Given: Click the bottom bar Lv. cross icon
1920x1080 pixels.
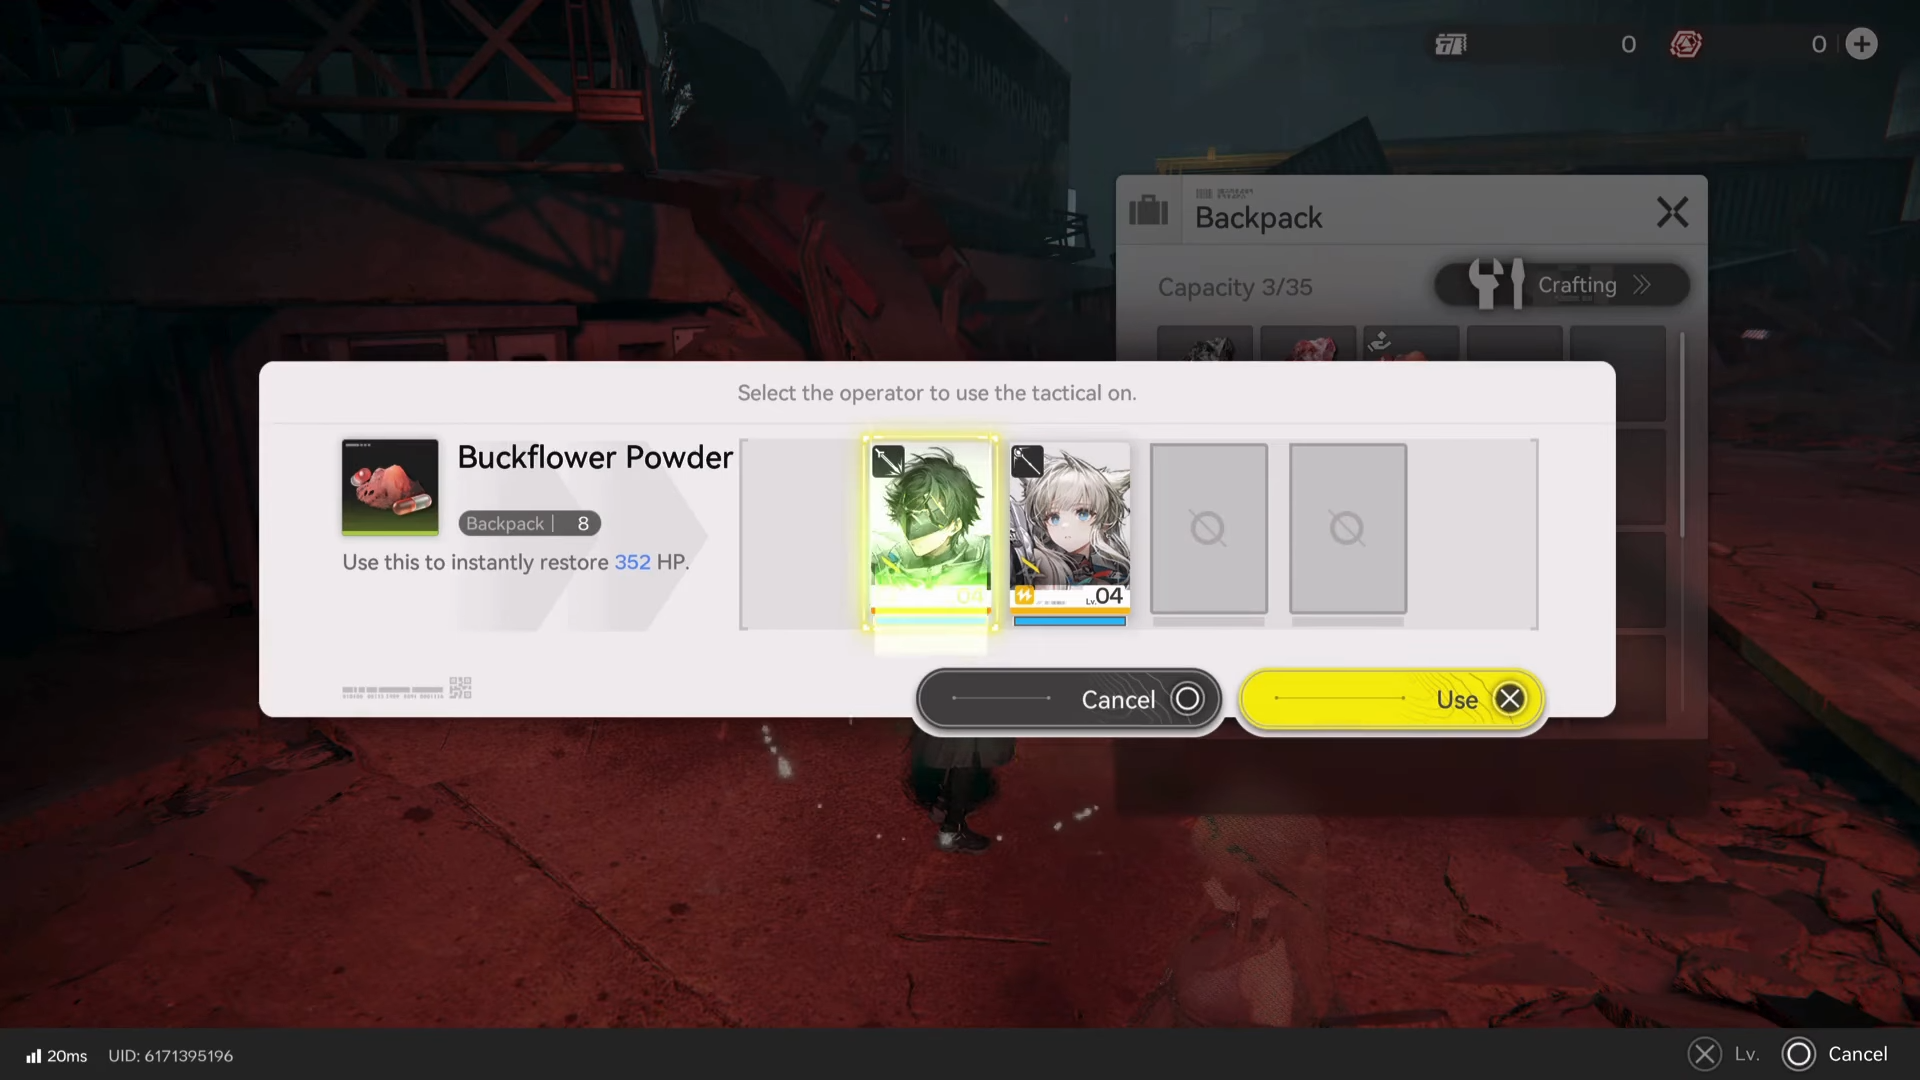Looking at the screenshot, I should coord(1704,1054).
